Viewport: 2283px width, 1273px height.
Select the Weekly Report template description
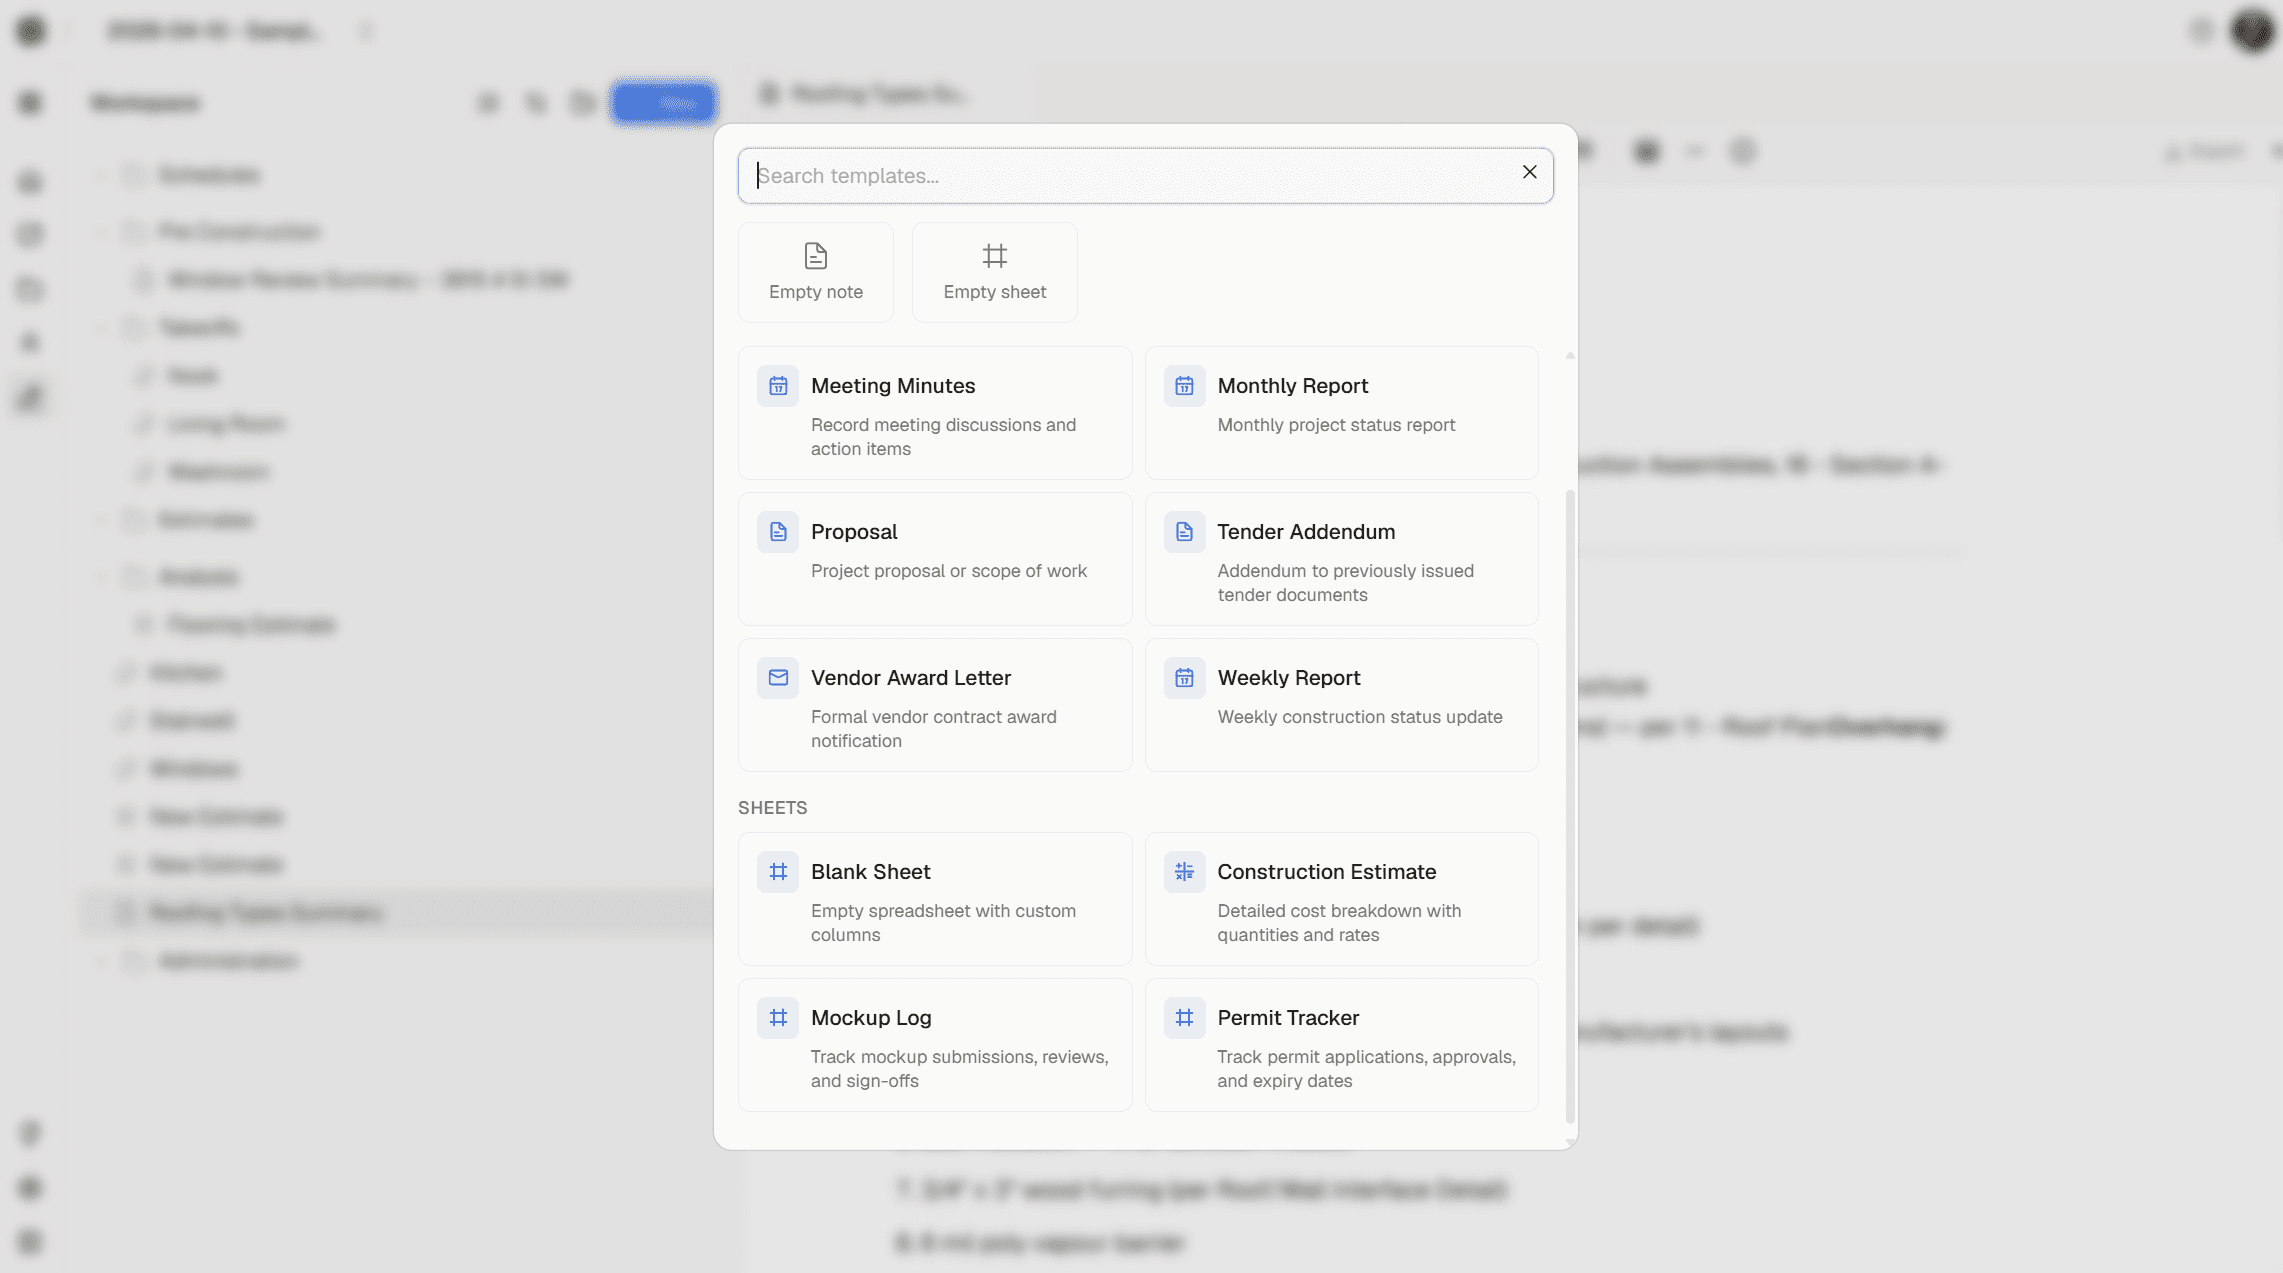tap(1359, 717)
